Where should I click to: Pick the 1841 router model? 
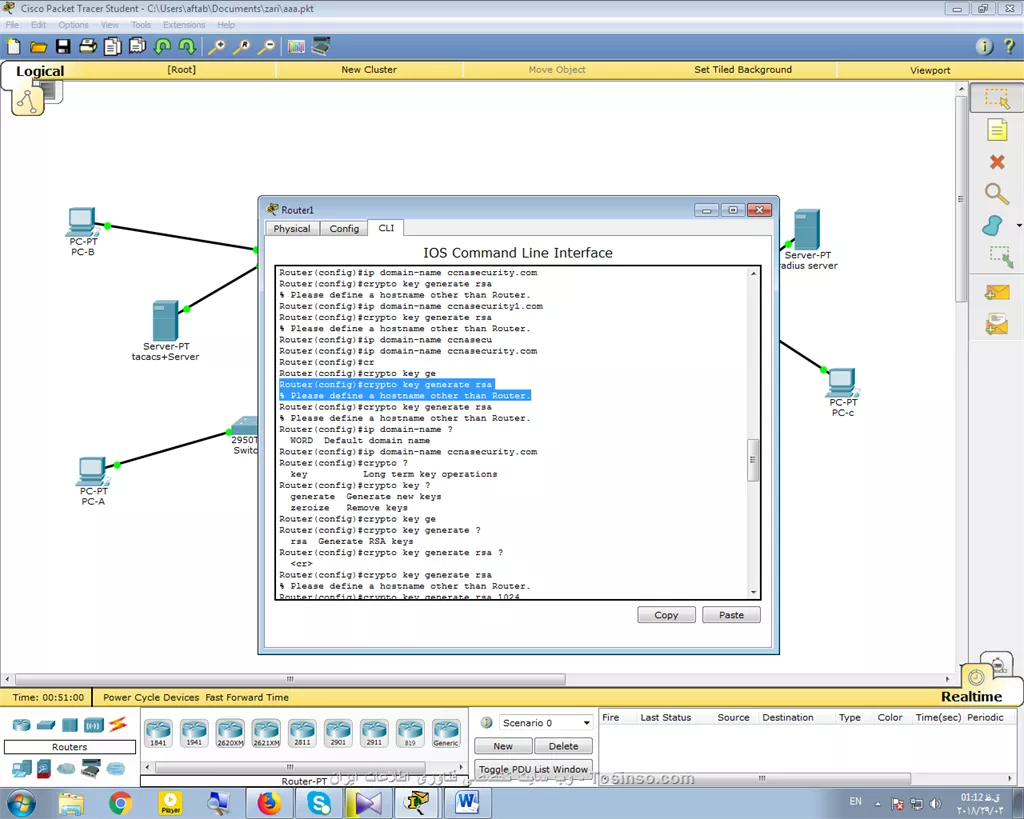click(158, 733)
